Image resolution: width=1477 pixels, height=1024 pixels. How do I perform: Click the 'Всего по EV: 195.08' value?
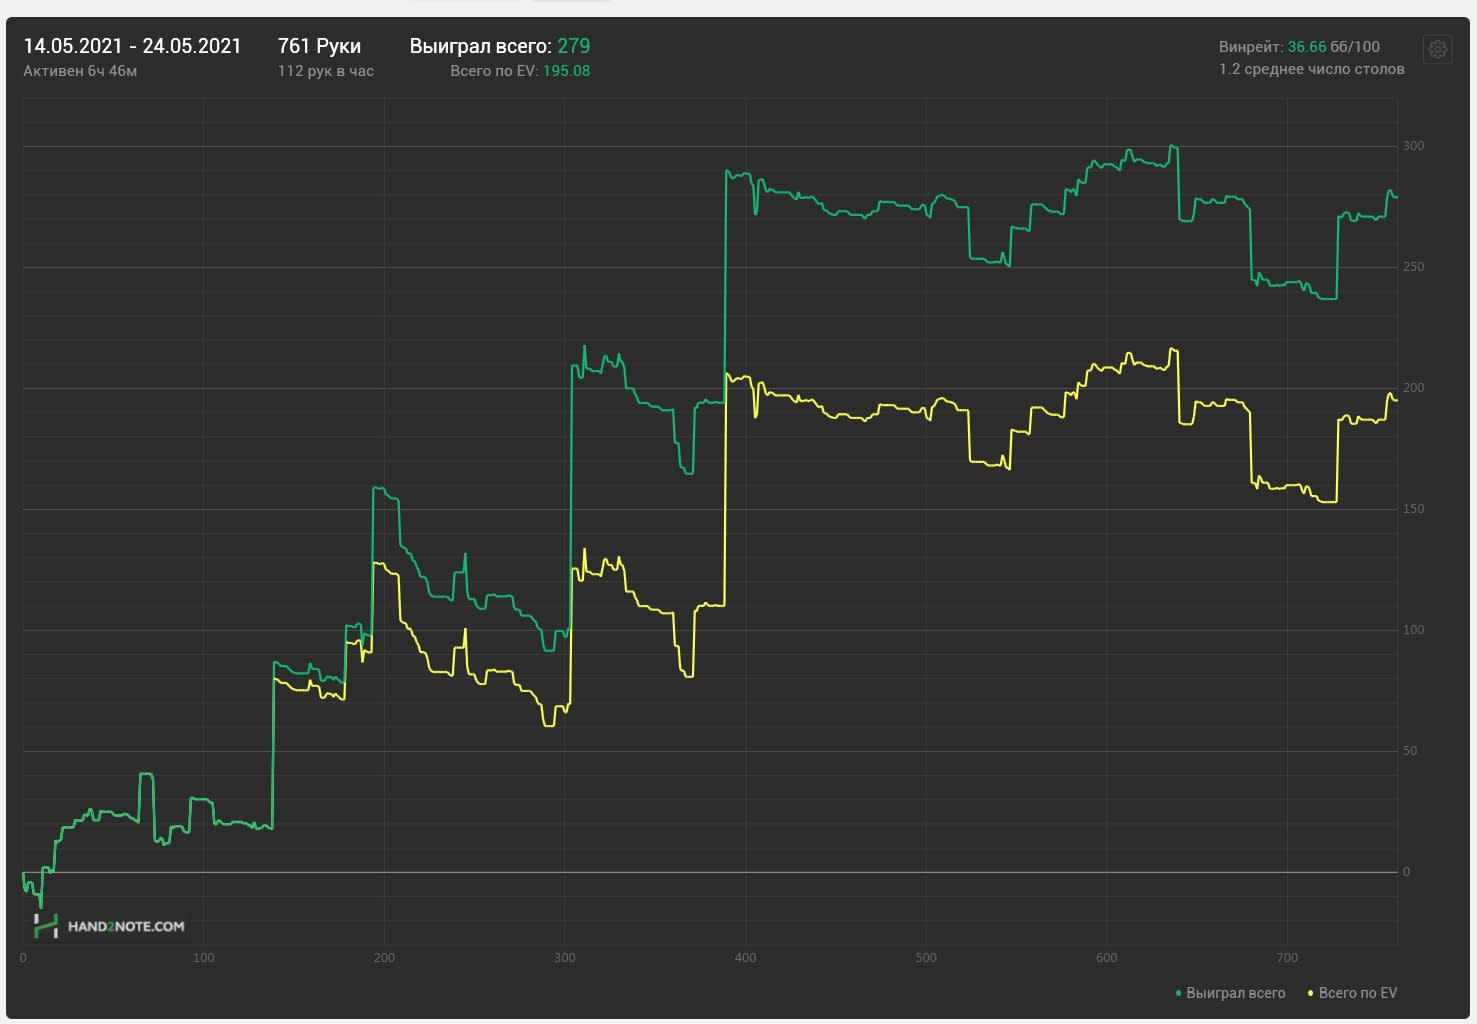tap(520, 71)
